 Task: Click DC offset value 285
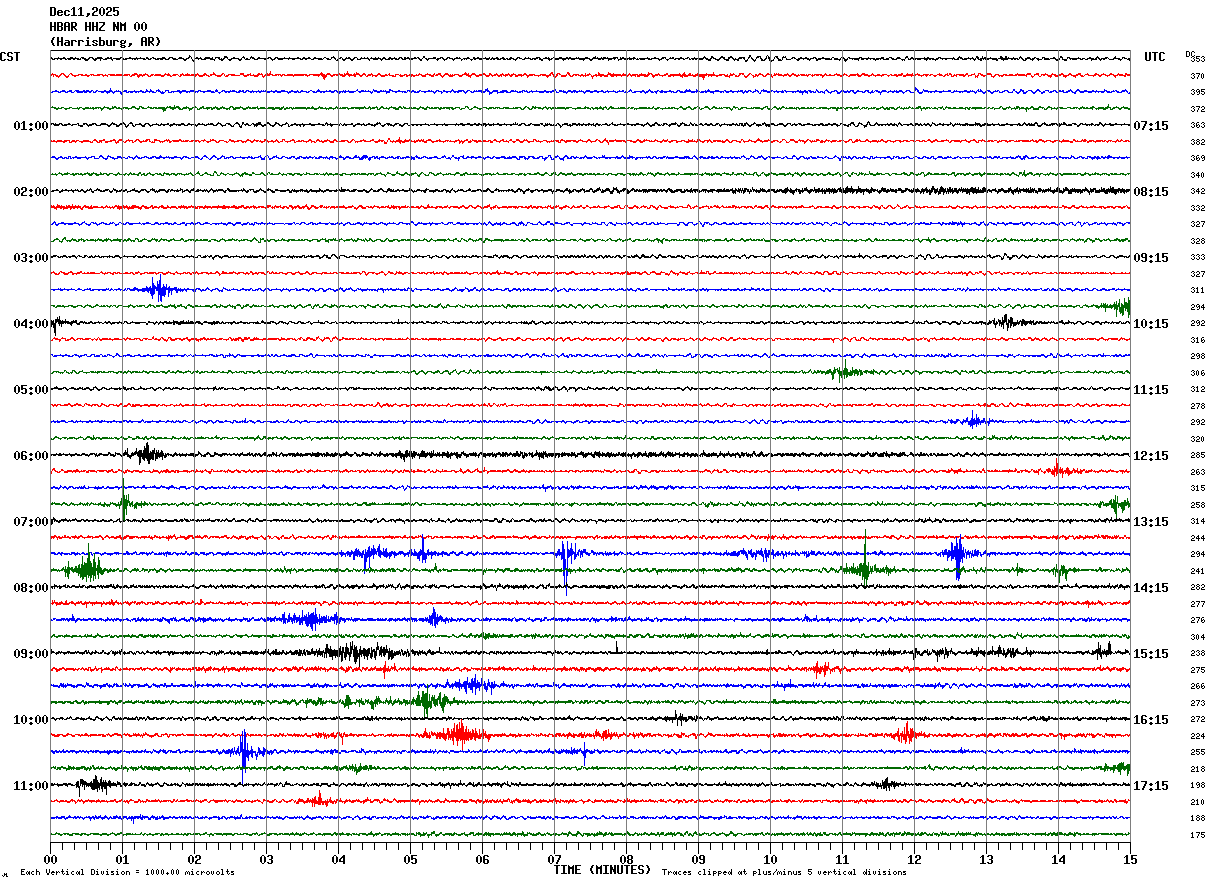coord(1197,456)
